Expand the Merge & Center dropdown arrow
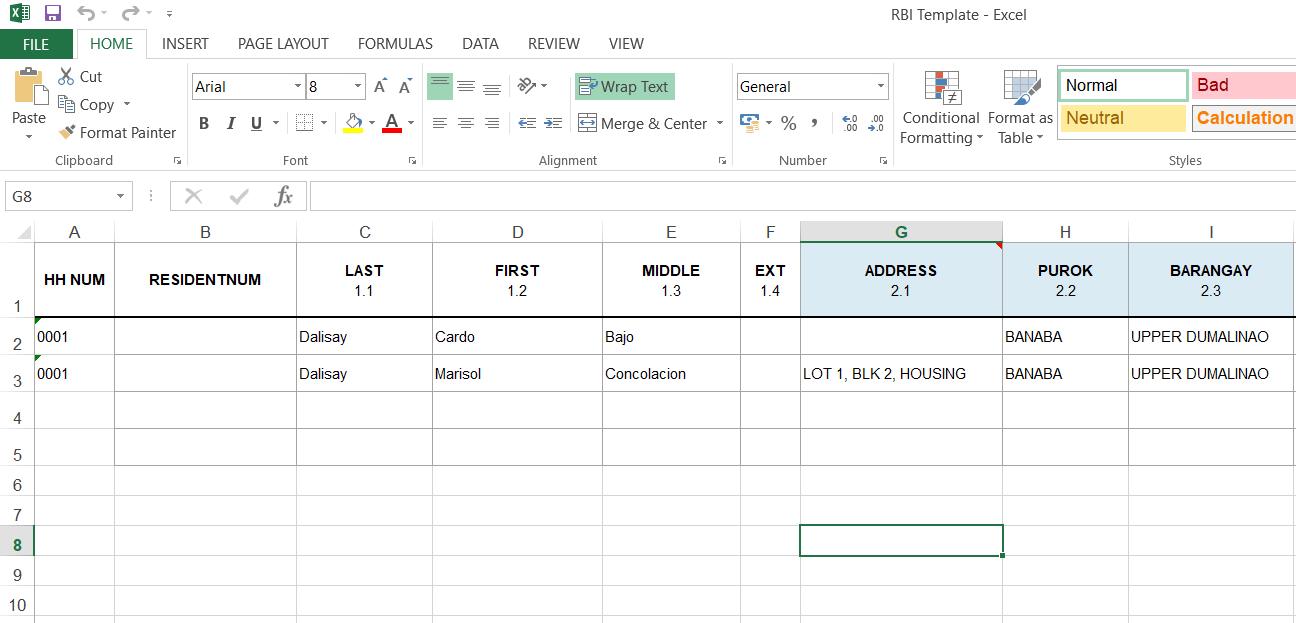This screenshot has height=623, width=1296. 719,123
